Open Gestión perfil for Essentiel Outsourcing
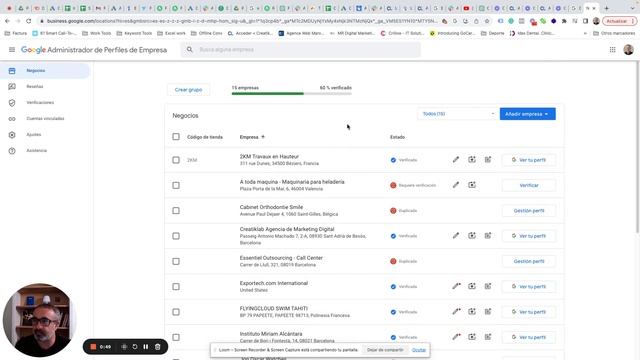Screen dimensions: 640x360 [x=529, y=261]
